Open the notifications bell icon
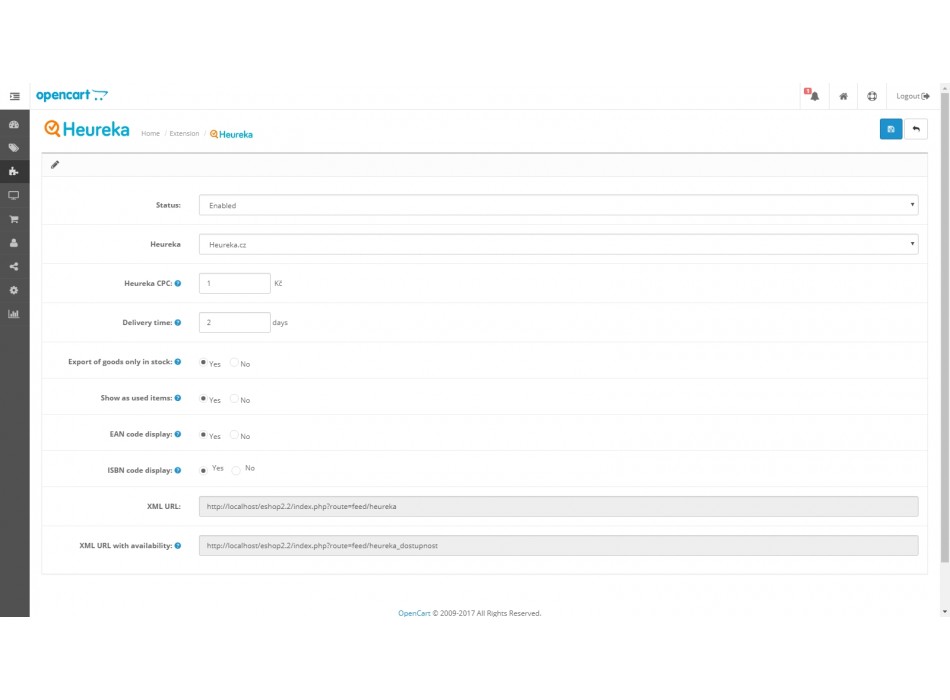Viewport: 950px width, 700px height. [814, 96]
